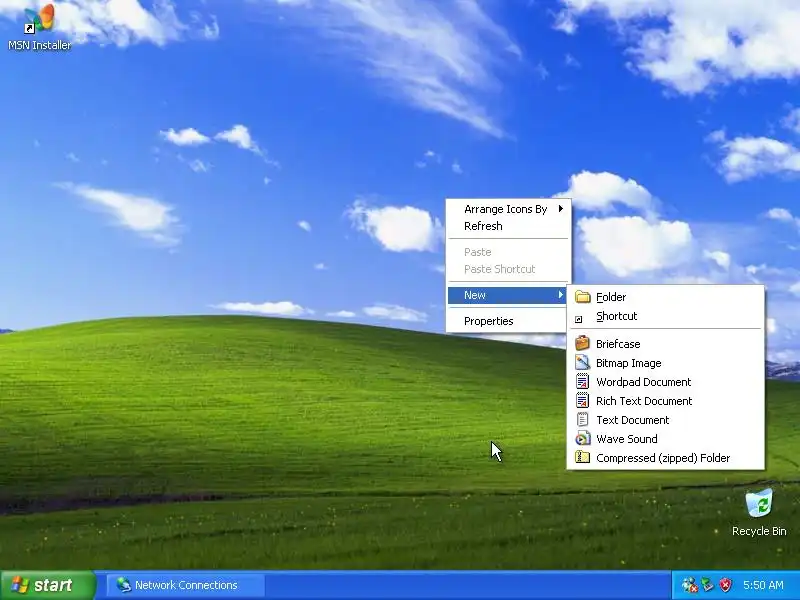800x600 pixels.
Task: Create a new Compressed (zipped) Folder
Action: (x=665, y=458)
